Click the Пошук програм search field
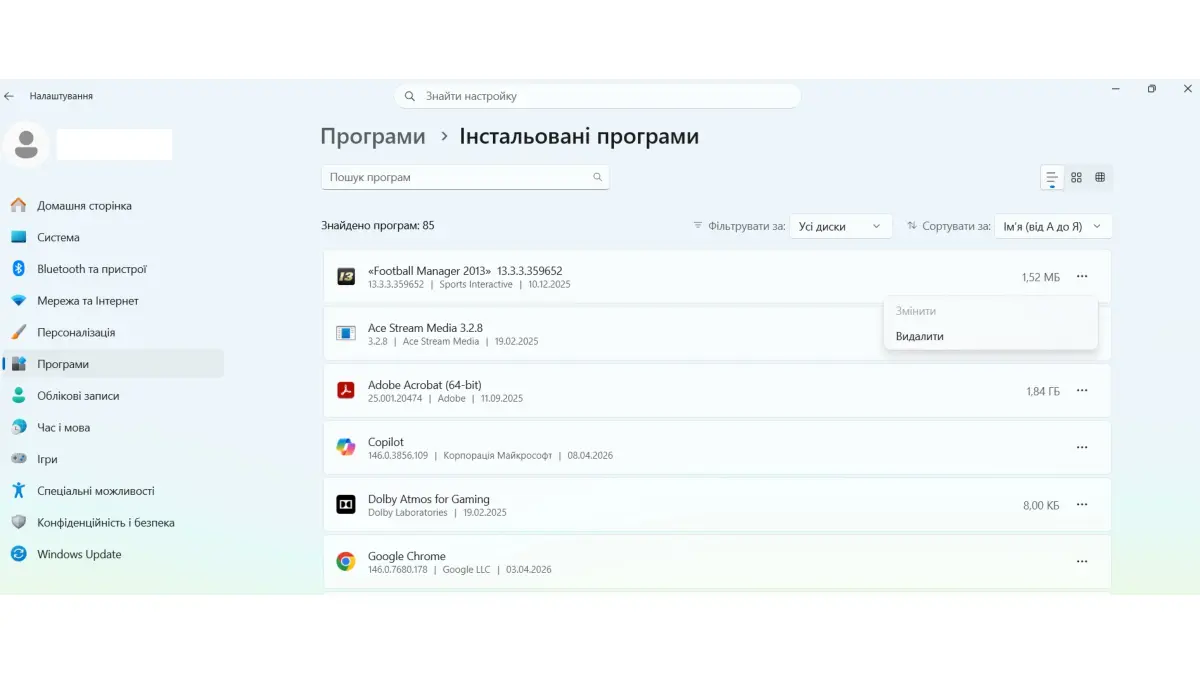 click(456, 177)
